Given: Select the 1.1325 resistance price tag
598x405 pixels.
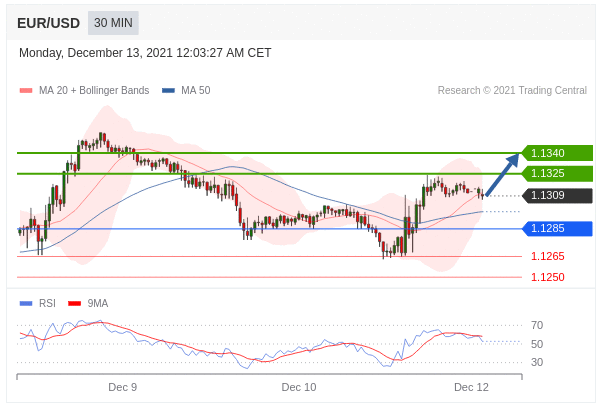Looking at the screenshot, I should (557, 174).
